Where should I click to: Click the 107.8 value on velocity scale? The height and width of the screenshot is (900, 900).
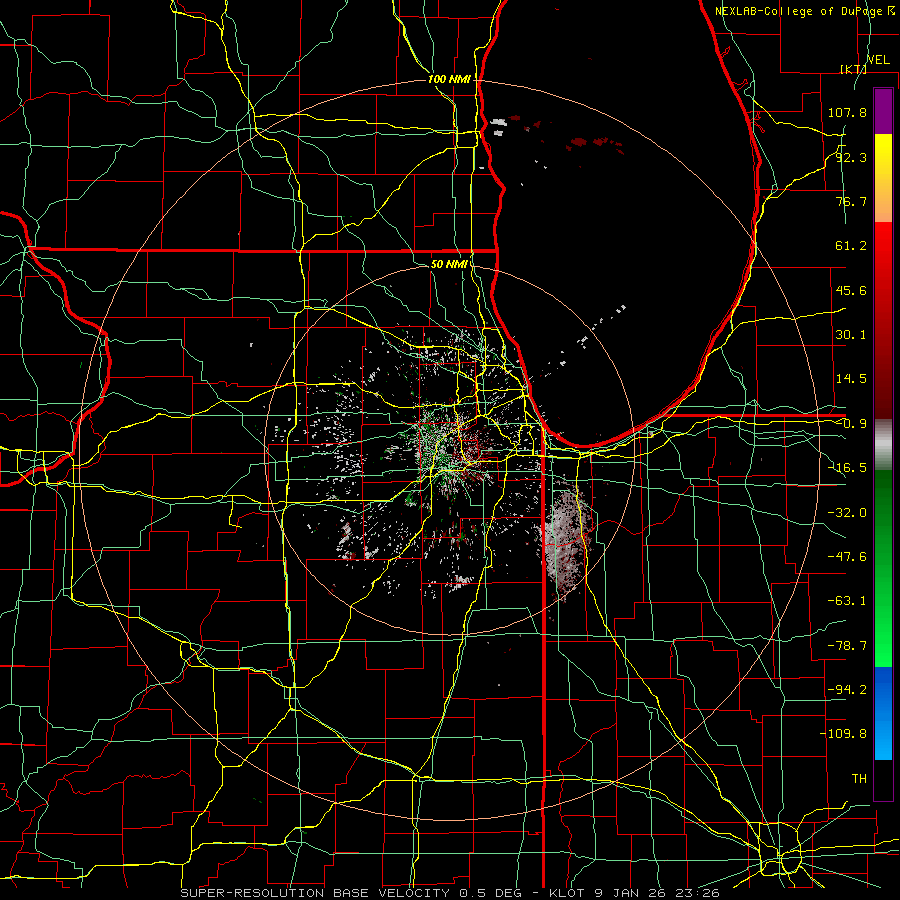tap(847, 112)
